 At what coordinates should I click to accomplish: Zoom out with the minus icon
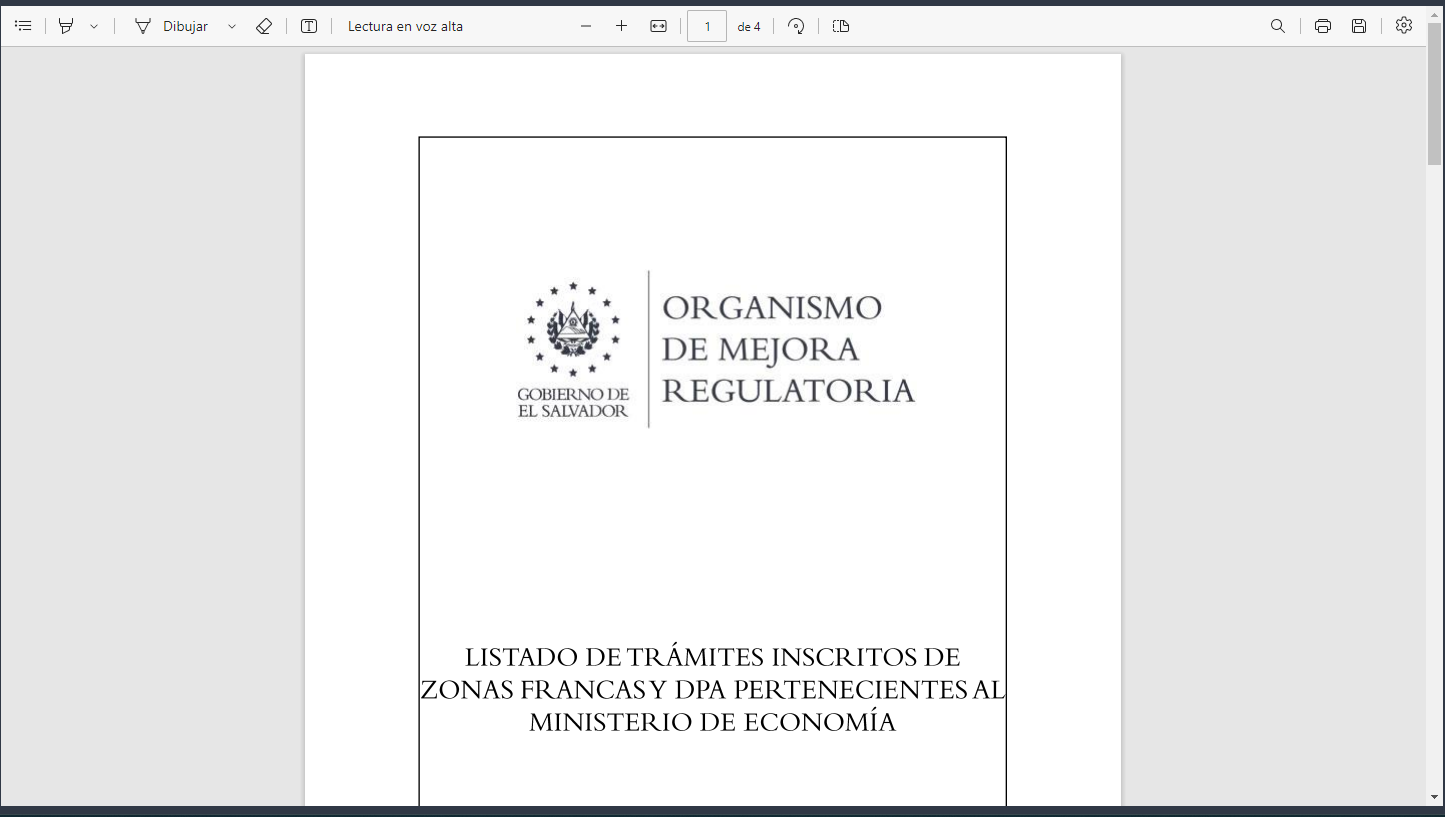point(586,26)
